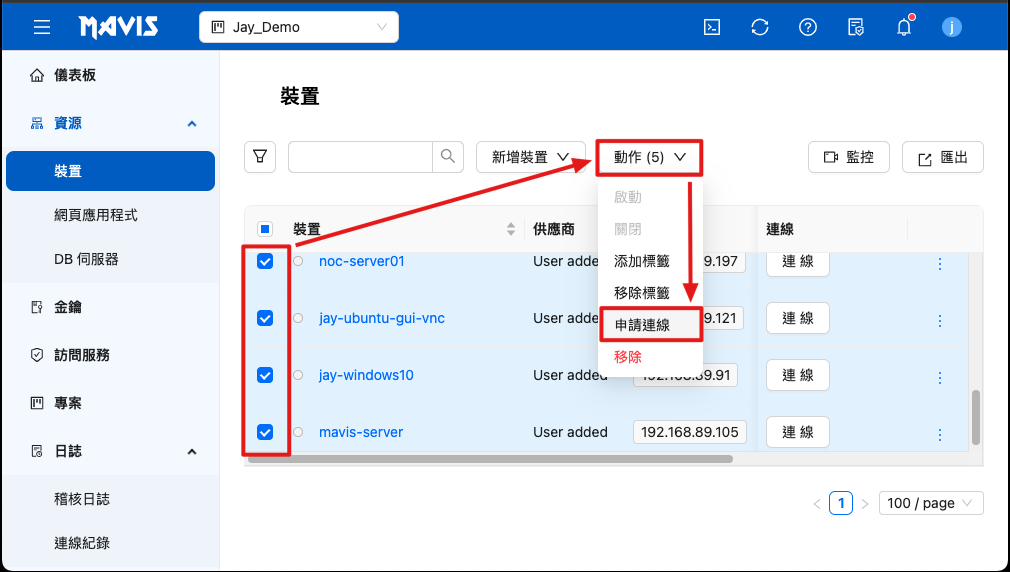
Task: Click the device search input field
Action: (x=360, y=157)
